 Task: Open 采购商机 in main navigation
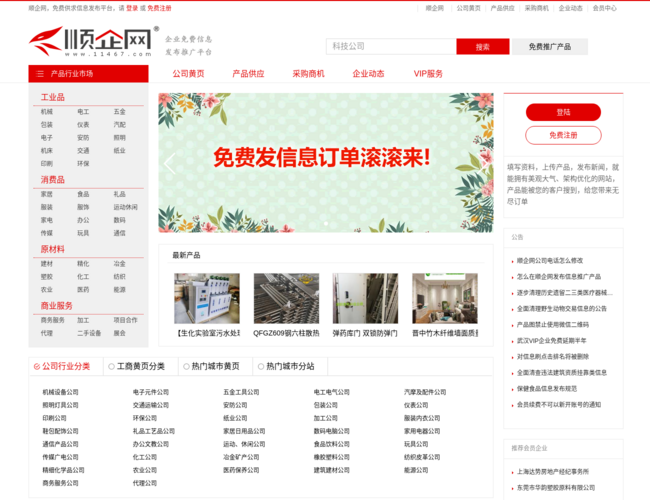click(x=308, y=74)
